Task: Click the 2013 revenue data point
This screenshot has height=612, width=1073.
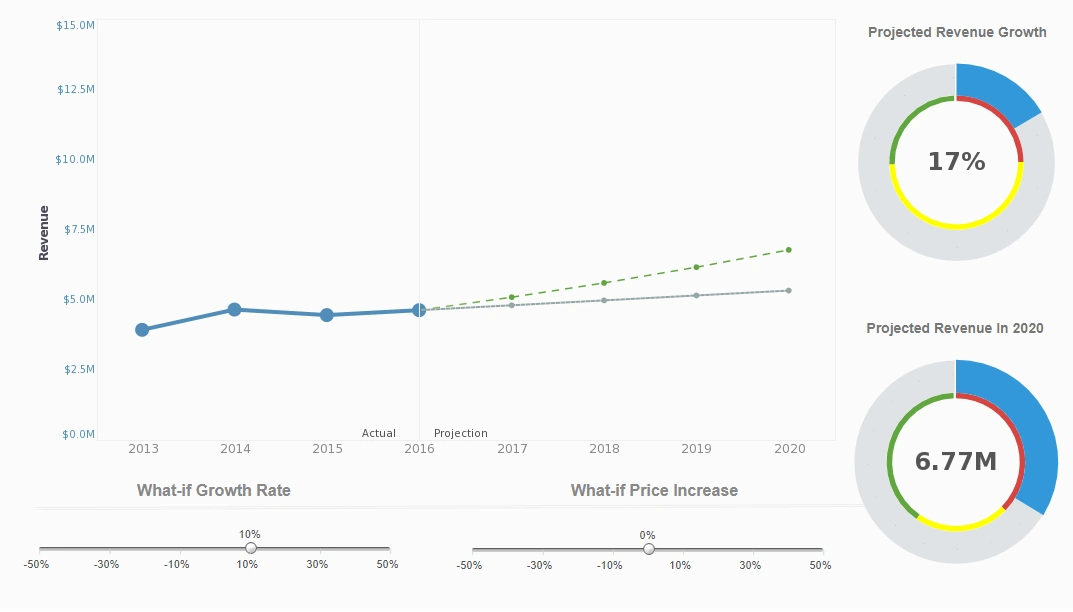Action: [x=142, y=330]
